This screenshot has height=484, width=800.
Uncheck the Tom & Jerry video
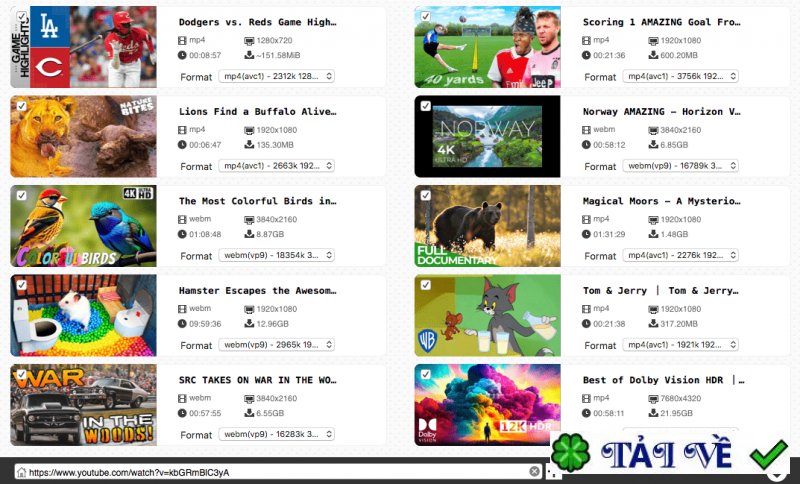(x=426, y=285)
